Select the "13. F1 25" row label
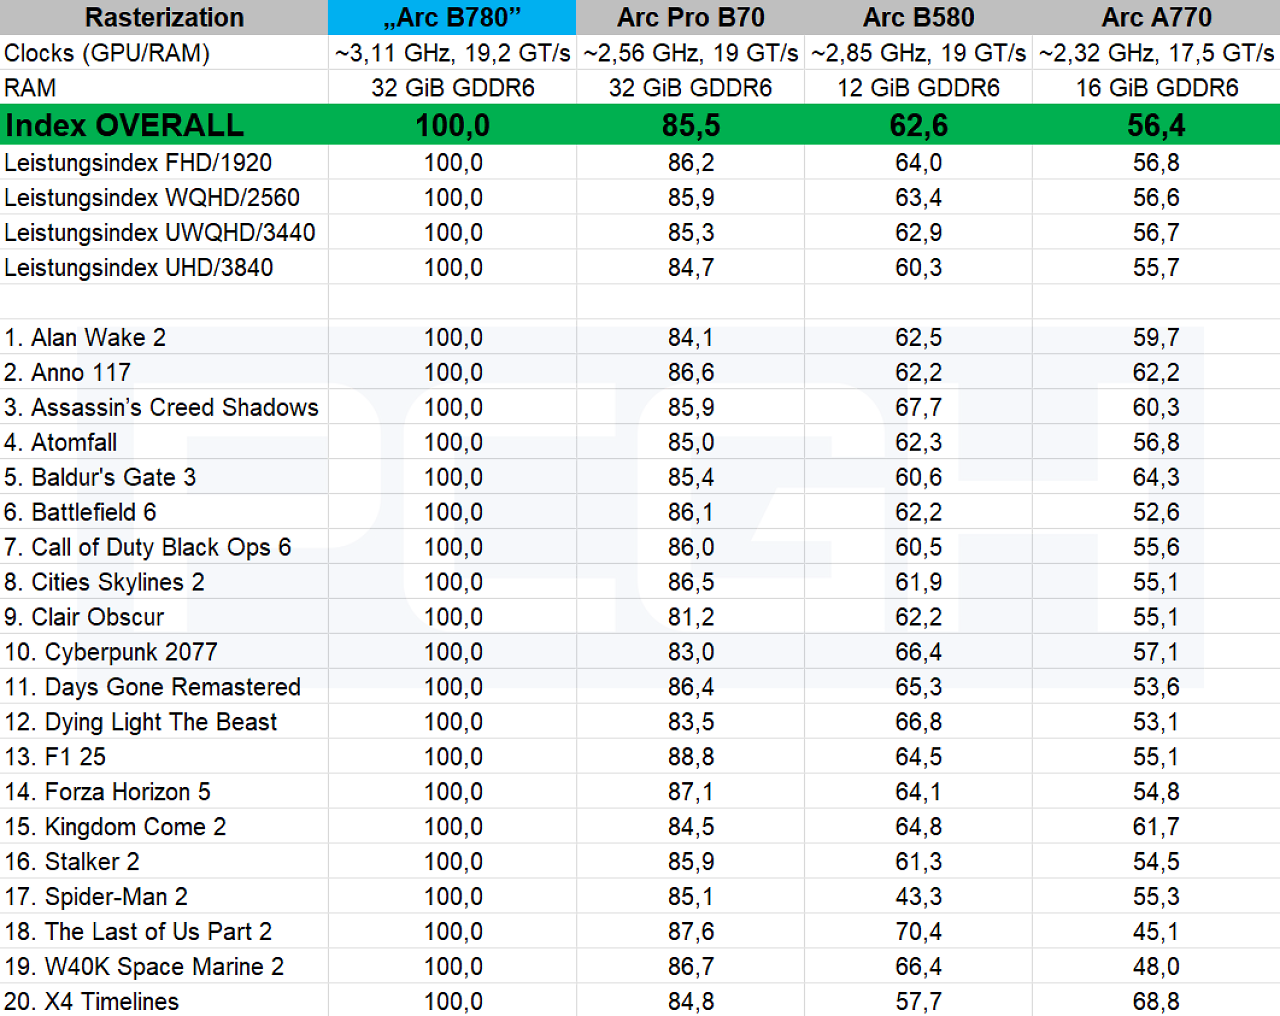 coord(55,757)
